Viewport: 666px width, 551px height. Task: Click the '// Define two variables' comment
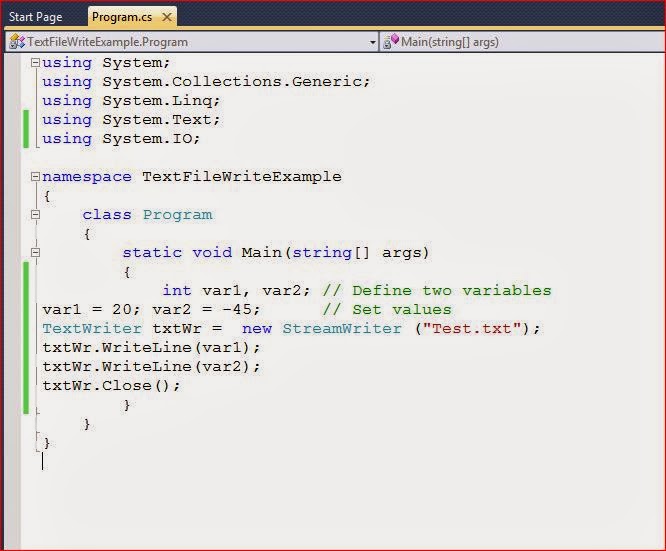(437, 291)
